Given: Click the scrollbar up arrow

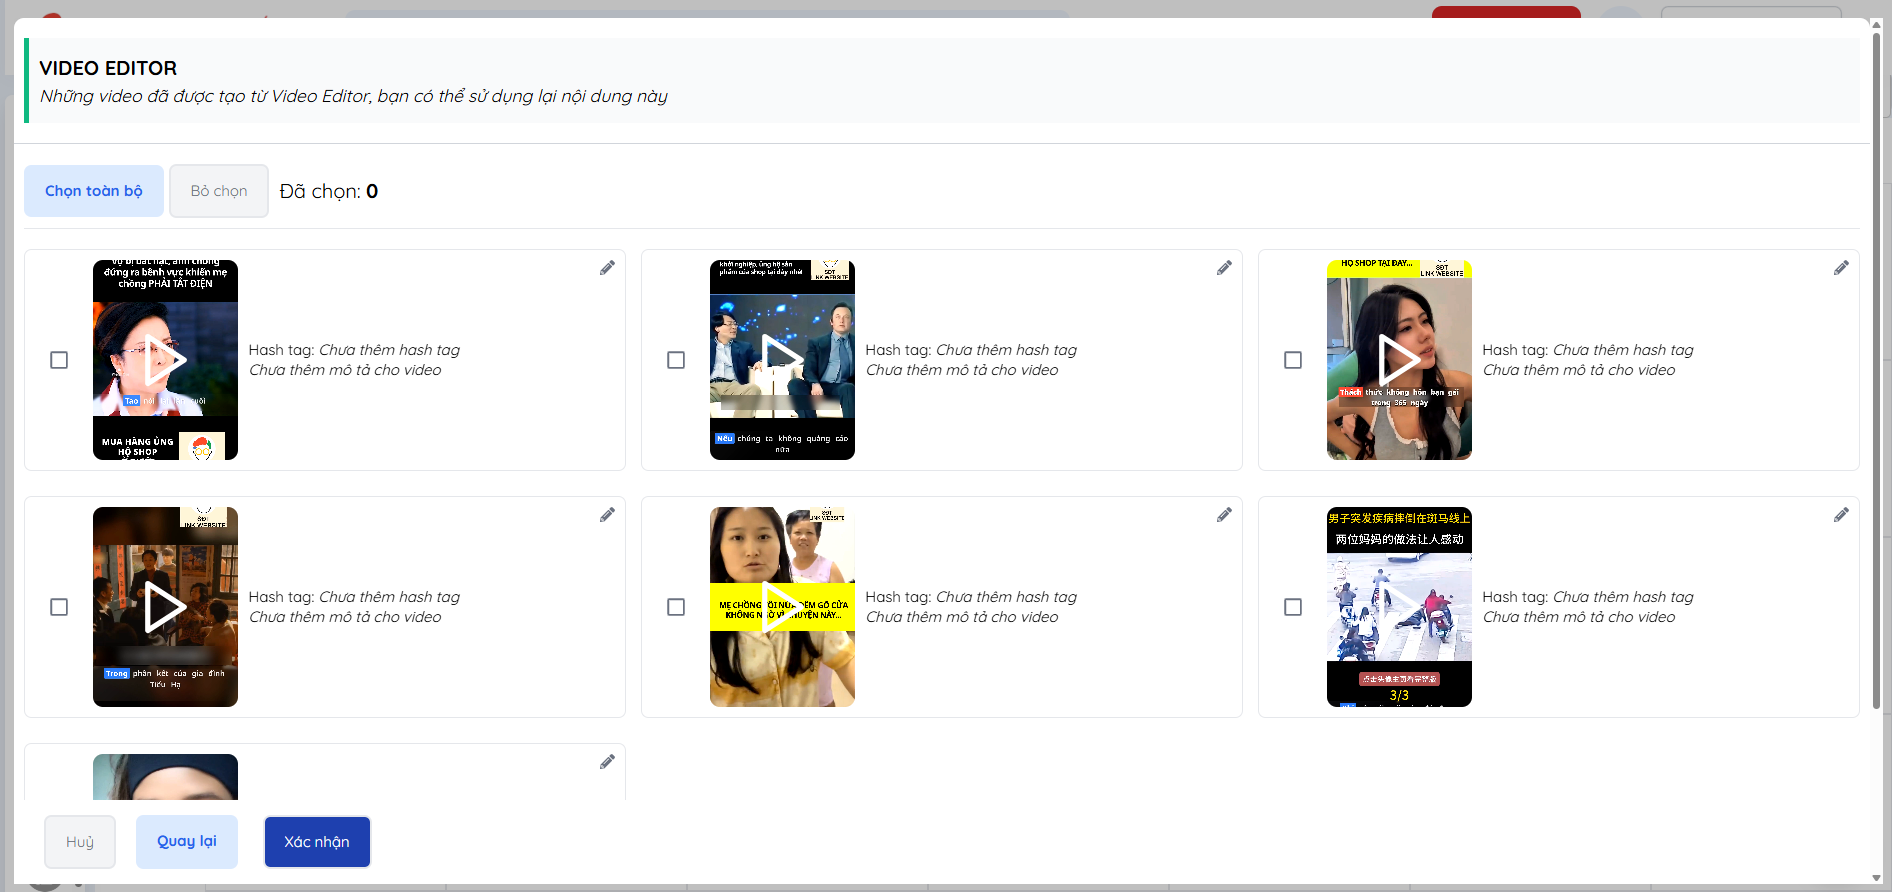Looking at the screenshot, I should pos(1877,25).
